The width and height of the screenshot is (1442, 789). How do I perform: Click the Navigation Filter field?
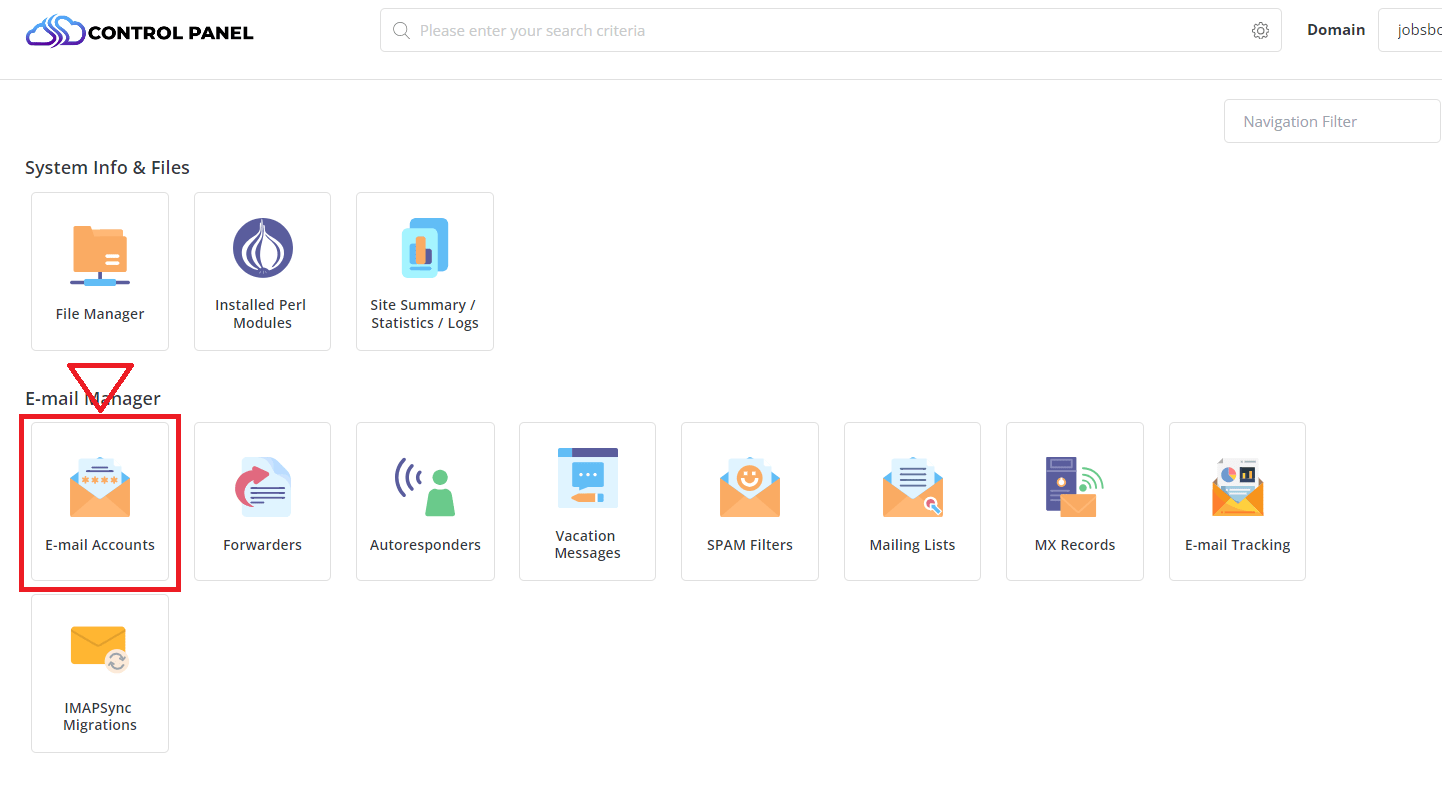(1331, 120)
